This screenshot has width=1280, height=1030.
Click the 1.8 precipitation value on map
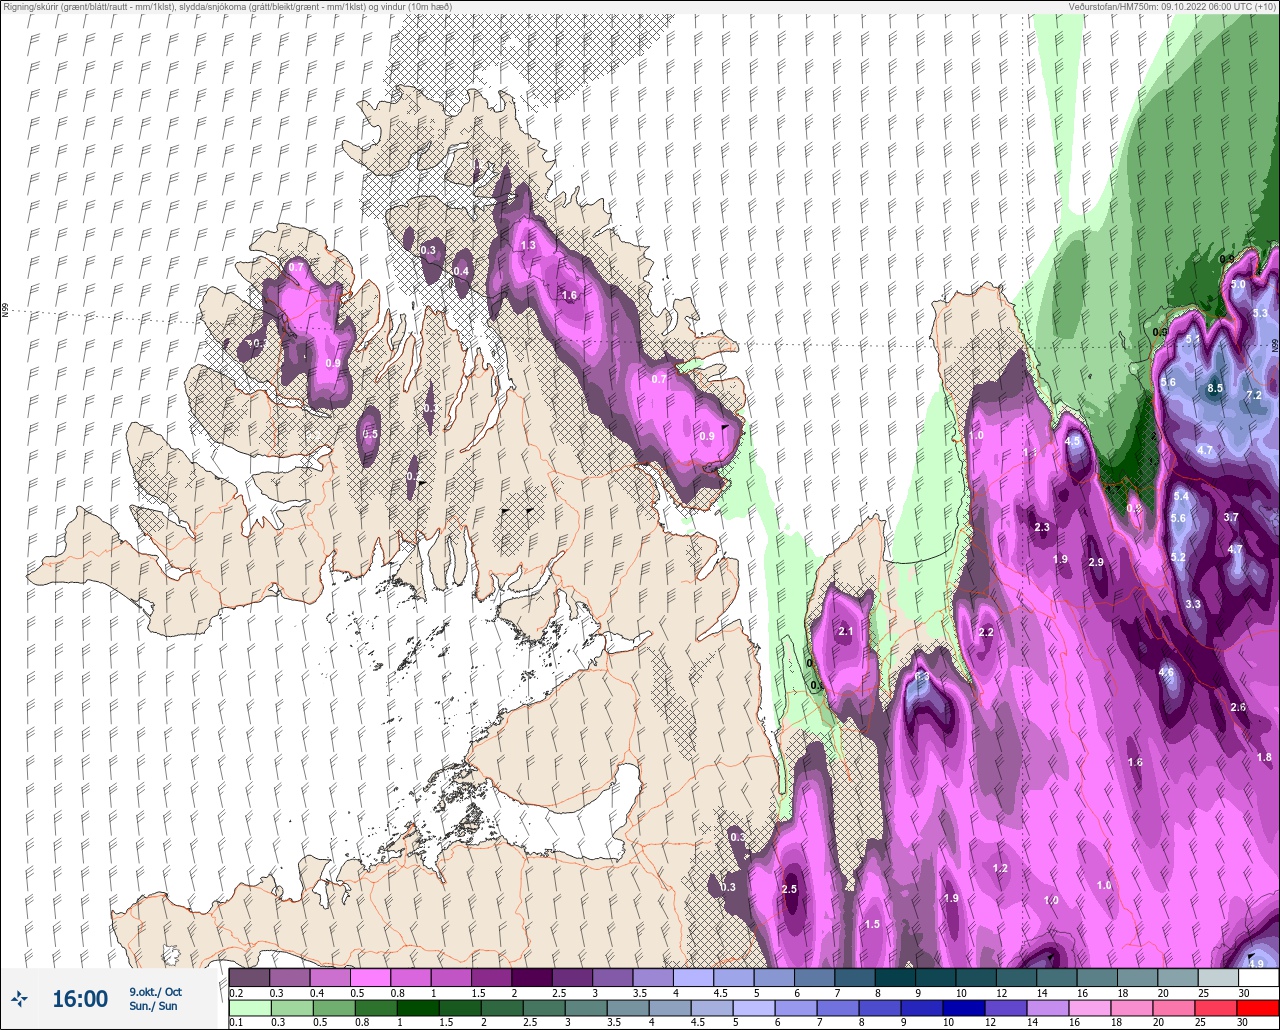tap(1264, 757)
